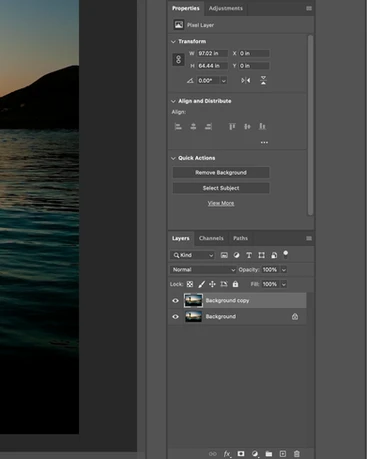Filter layers for smart objects

coord(274,255)
